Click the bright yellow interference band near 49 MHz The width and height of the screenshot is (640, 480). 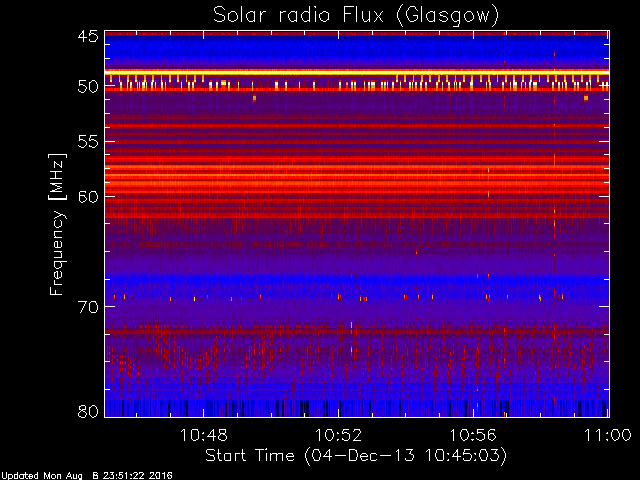click(x=357, y=72)
